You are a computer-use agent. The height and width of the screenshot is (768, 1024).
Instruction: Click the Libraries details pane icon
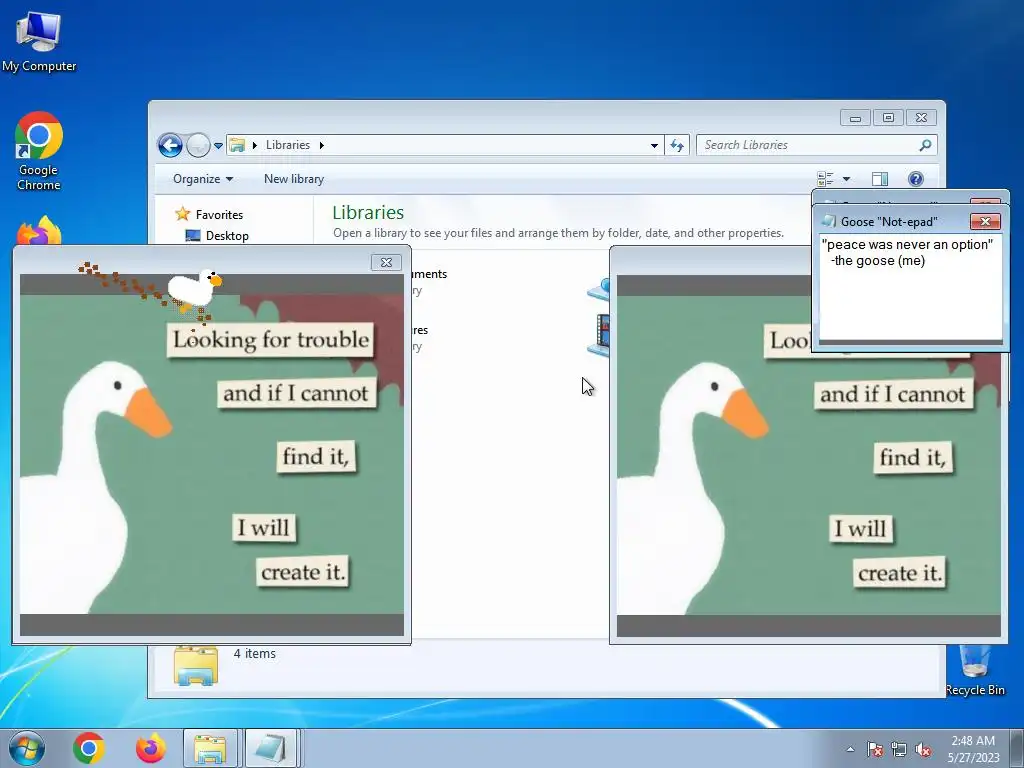point(196,665)
